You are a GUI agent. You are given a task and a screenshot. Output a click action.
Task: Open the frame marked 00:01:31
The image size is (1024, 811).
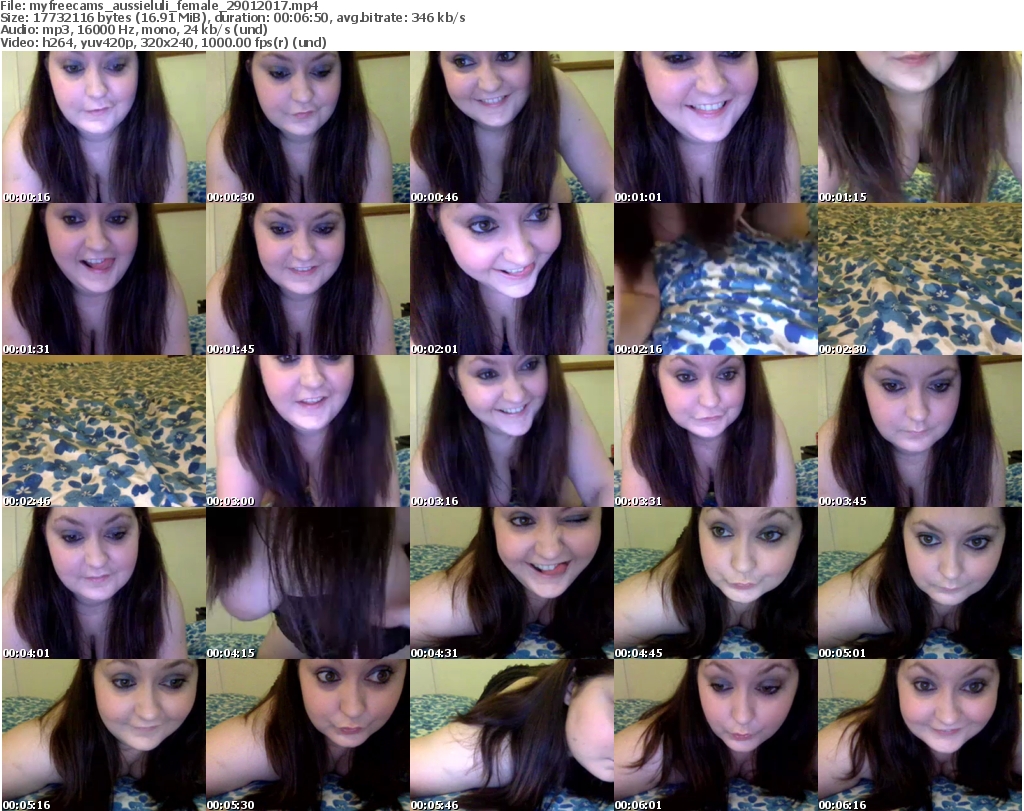coord(103,279)
